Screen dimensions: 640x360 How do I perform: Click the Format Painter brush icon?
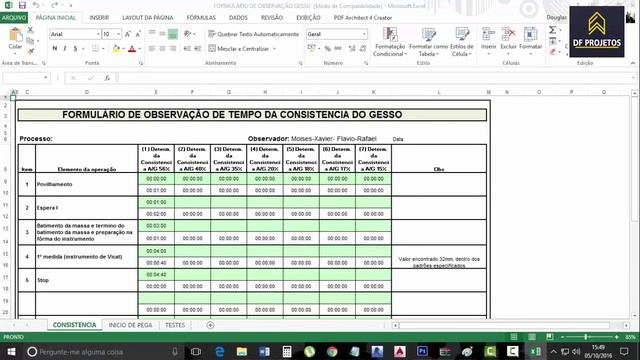(30, 51)
